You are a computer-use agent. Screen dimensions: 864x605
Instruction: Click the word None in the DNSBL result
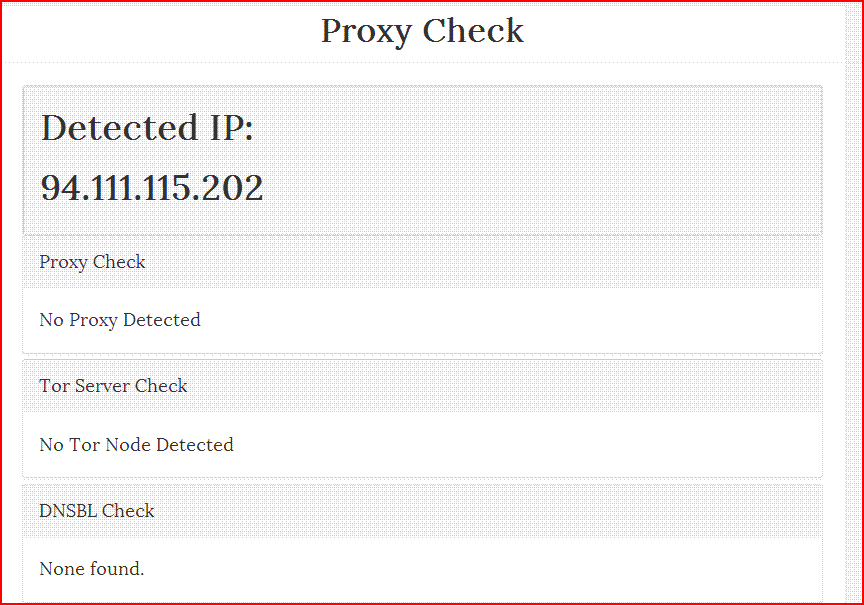[61, 569]
